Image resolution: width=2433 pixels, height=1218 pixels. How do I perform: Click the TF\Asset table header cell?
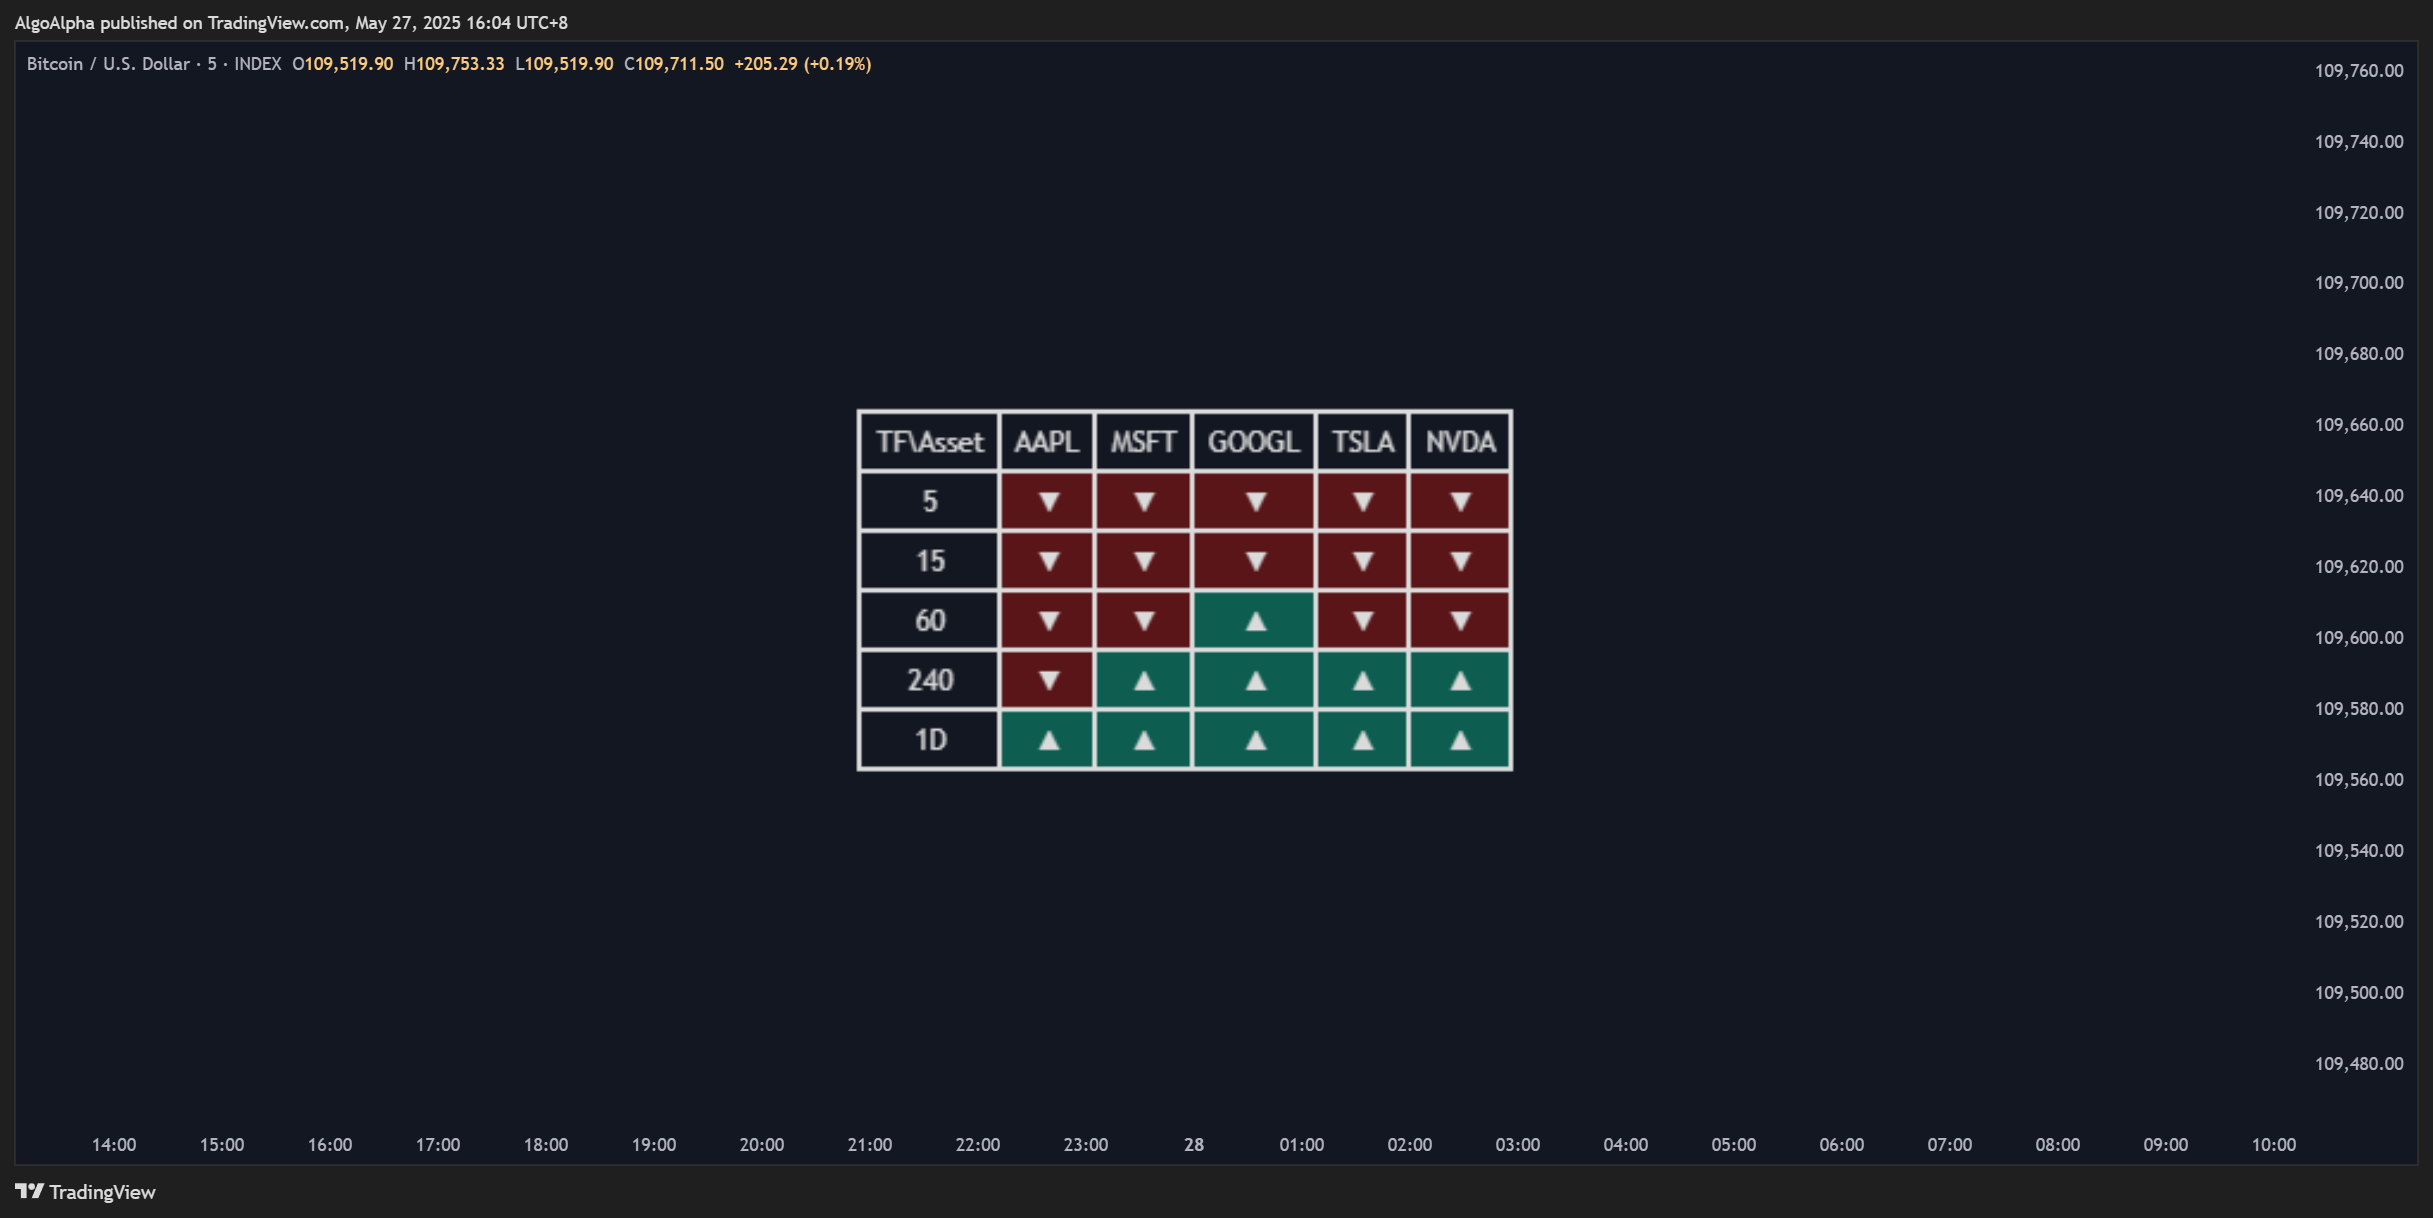pos(929,441)
